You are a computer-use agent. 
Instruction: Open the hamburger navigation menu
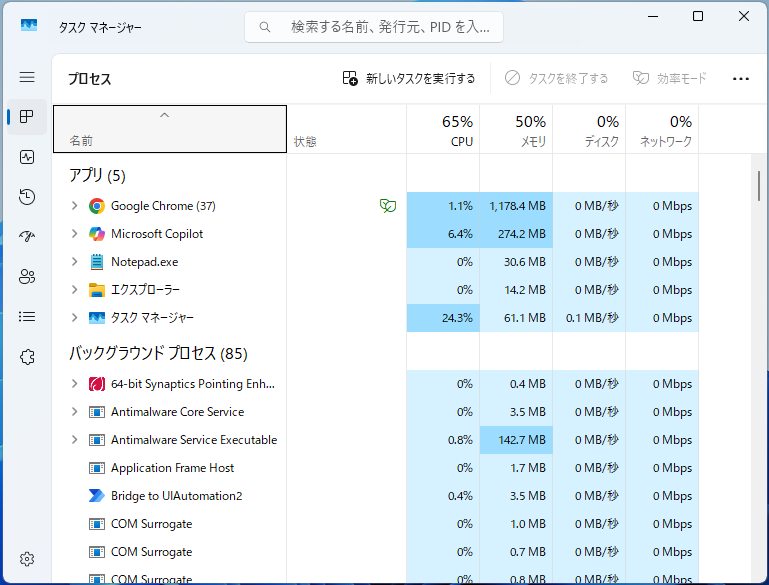coord(27,77)
